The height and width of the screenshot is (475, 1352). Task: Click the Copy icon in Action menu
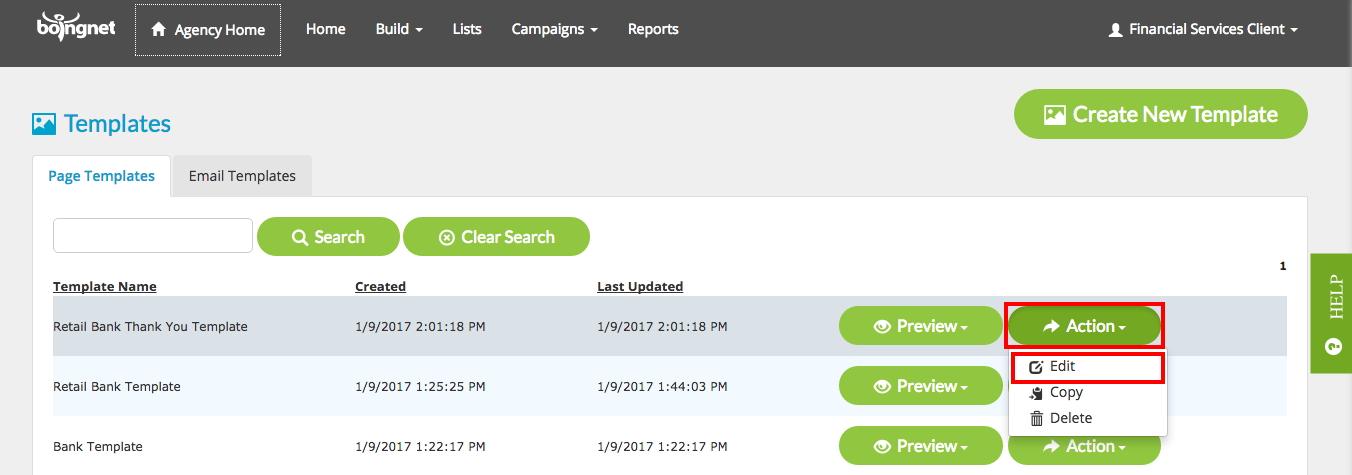tap(1036, 393)
